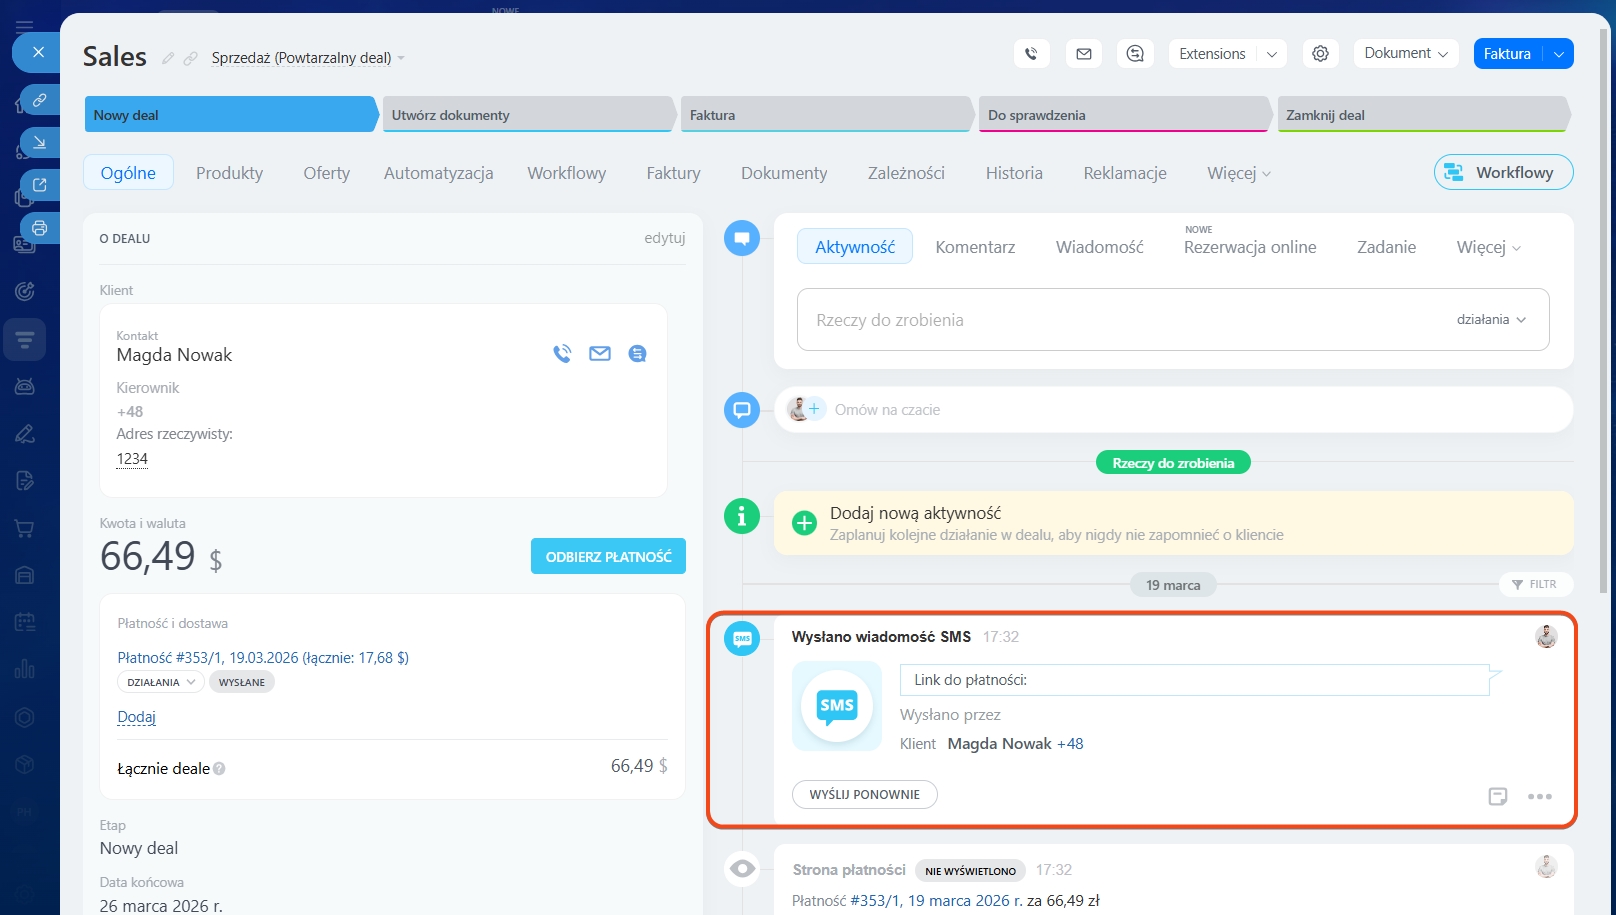Select the Komentarz tab
Image resolution: width=1616 pixels, height=915 pixels.
click(x=975, y=247)
